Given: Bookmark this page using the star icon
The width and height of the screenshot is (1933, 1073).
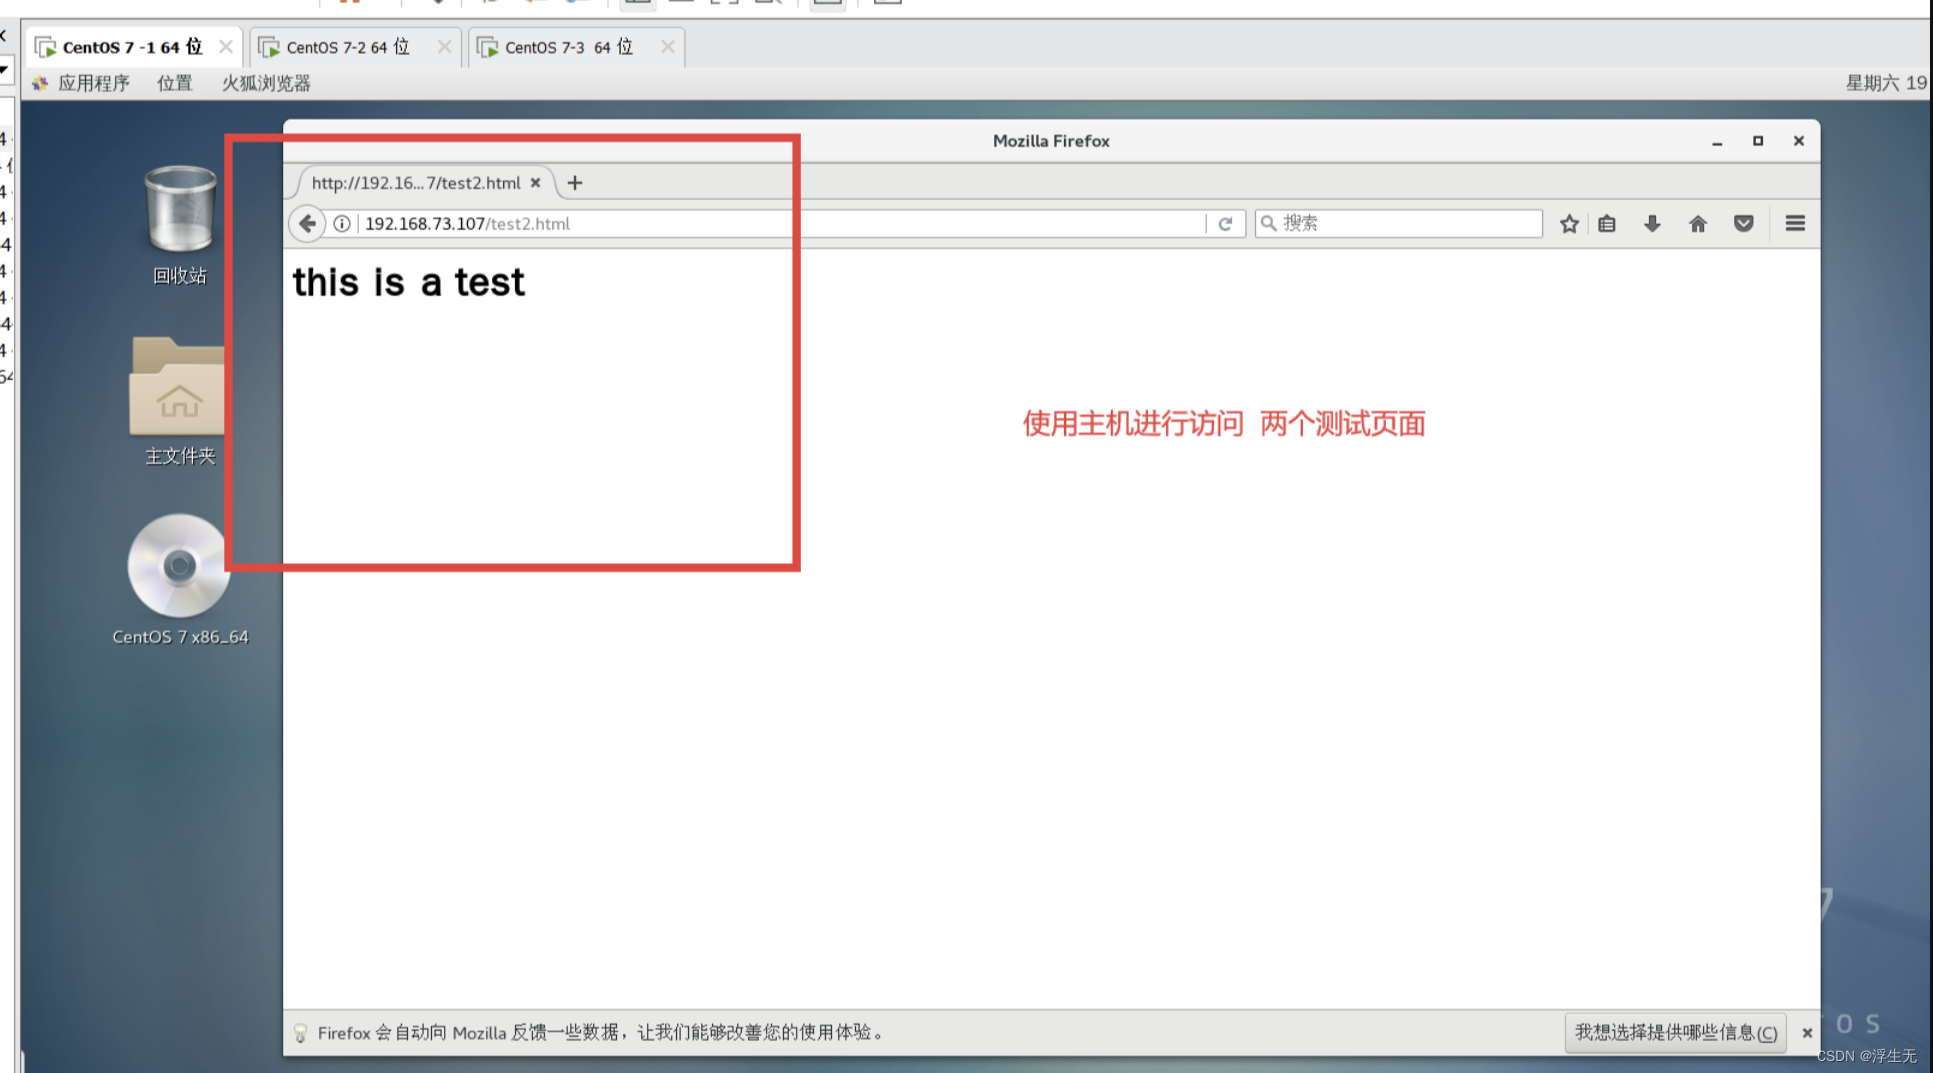Looking at the screenshot, I should pos(1568,223).
